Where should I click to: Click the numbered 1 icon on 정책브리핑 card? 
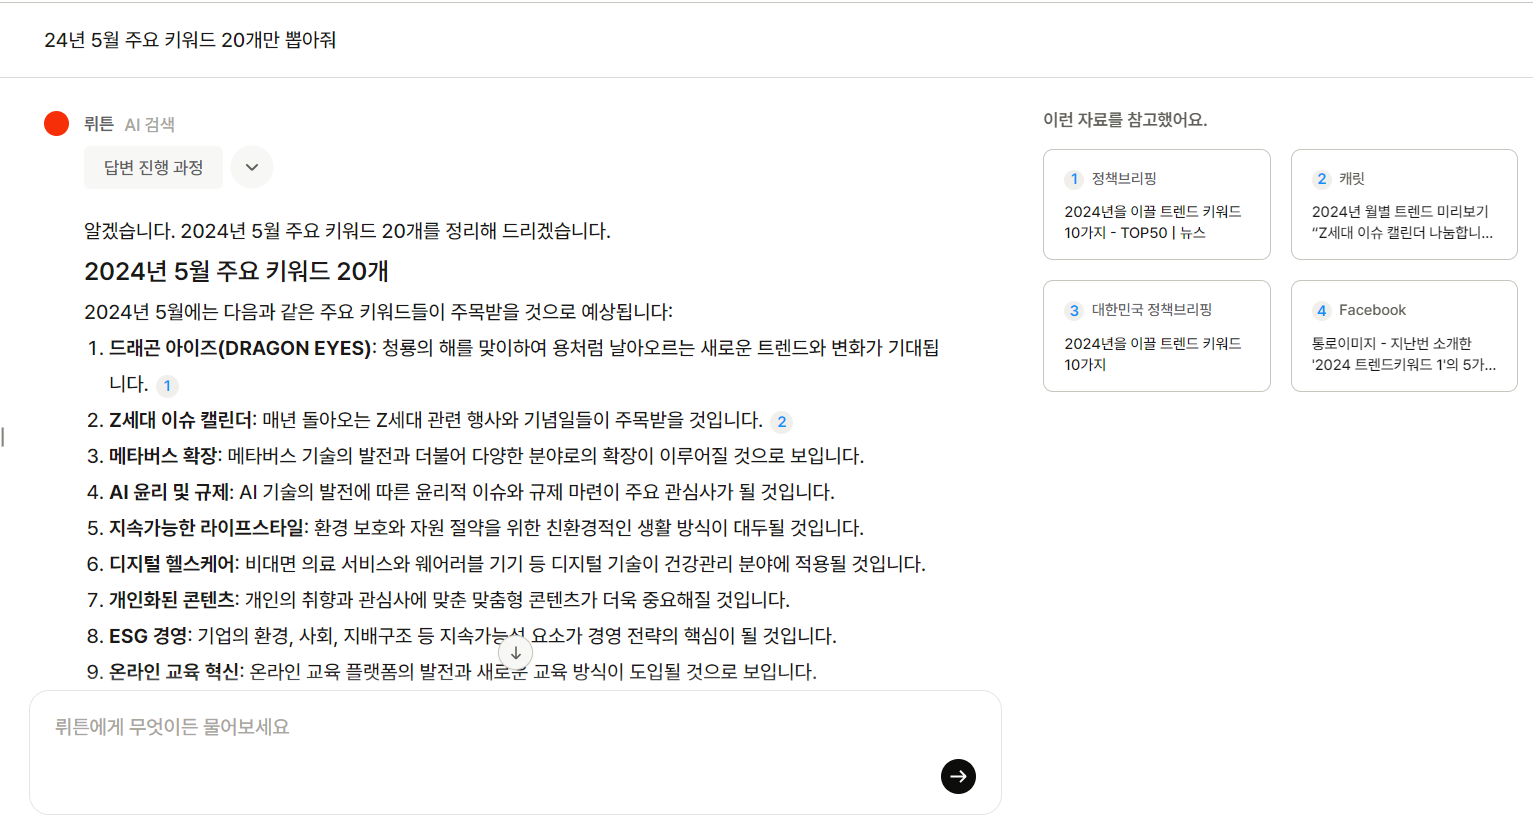coord(1074,179)
